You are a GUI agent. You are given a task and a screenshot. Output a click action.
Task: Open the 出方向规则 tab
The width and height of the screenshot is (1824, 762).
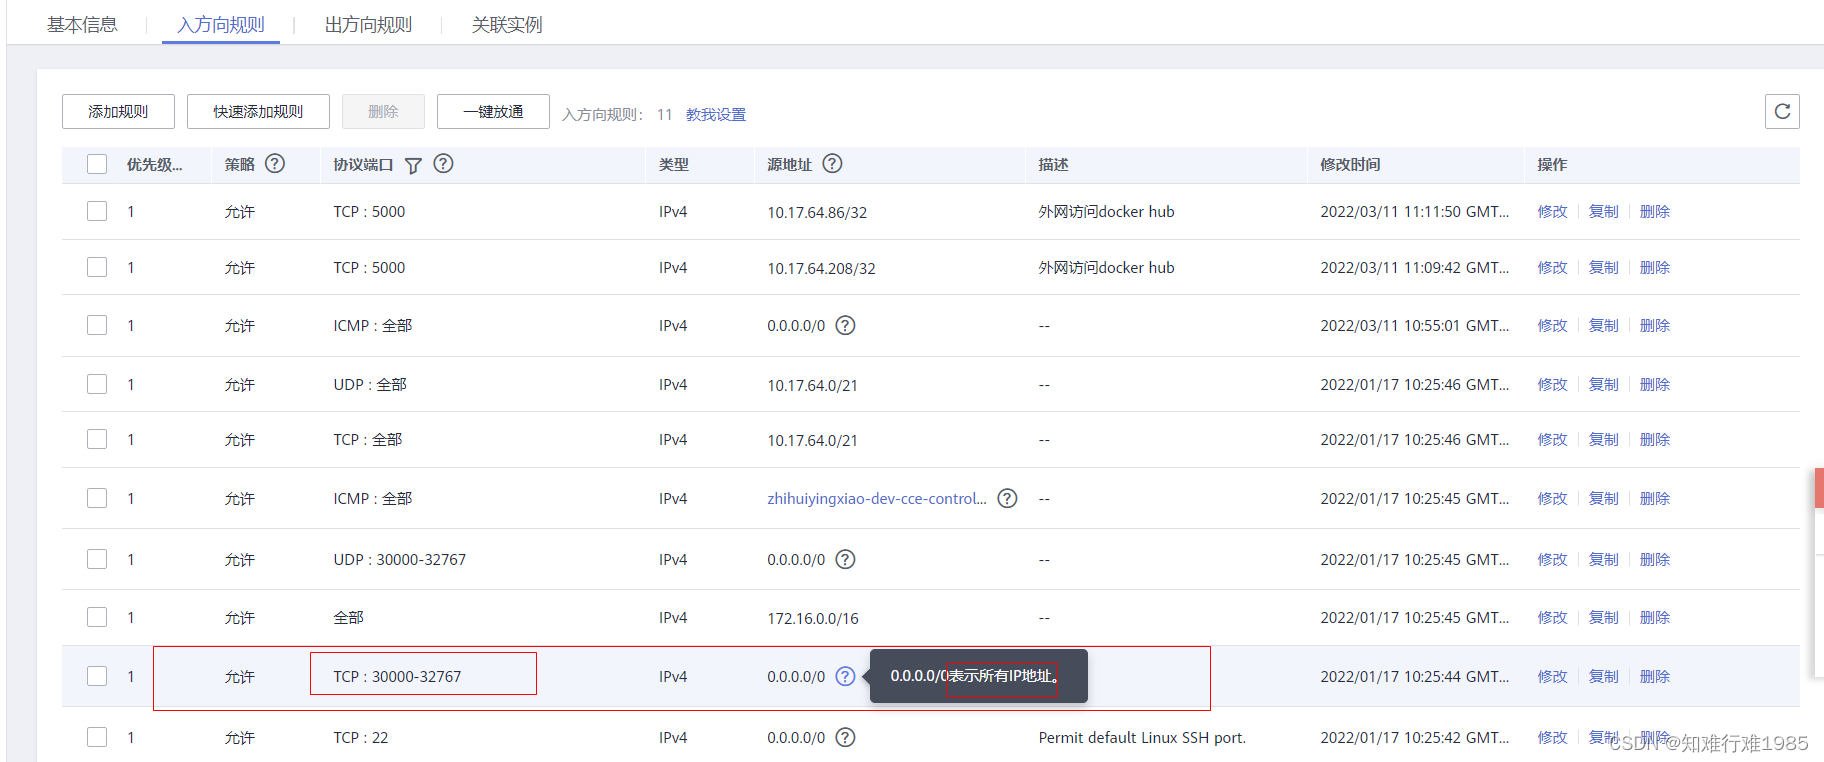pyautogui.click(x=368, y=24)
